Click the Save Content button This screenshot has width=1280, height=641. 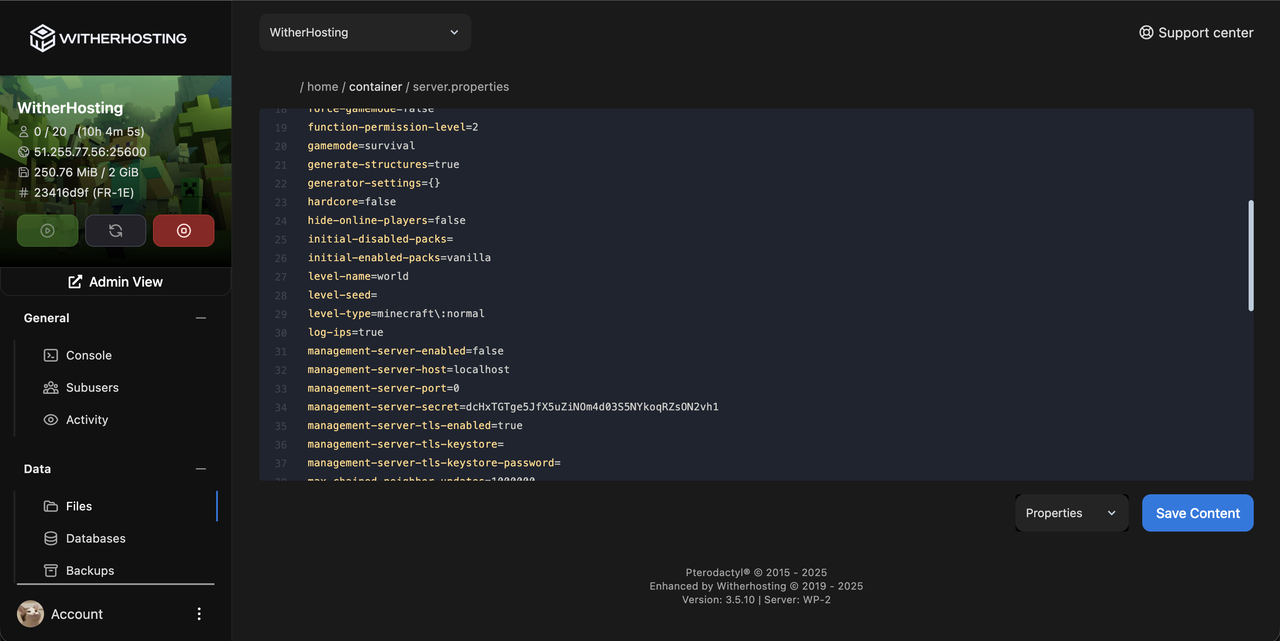pyautogui.click(x=1197, y=513)
